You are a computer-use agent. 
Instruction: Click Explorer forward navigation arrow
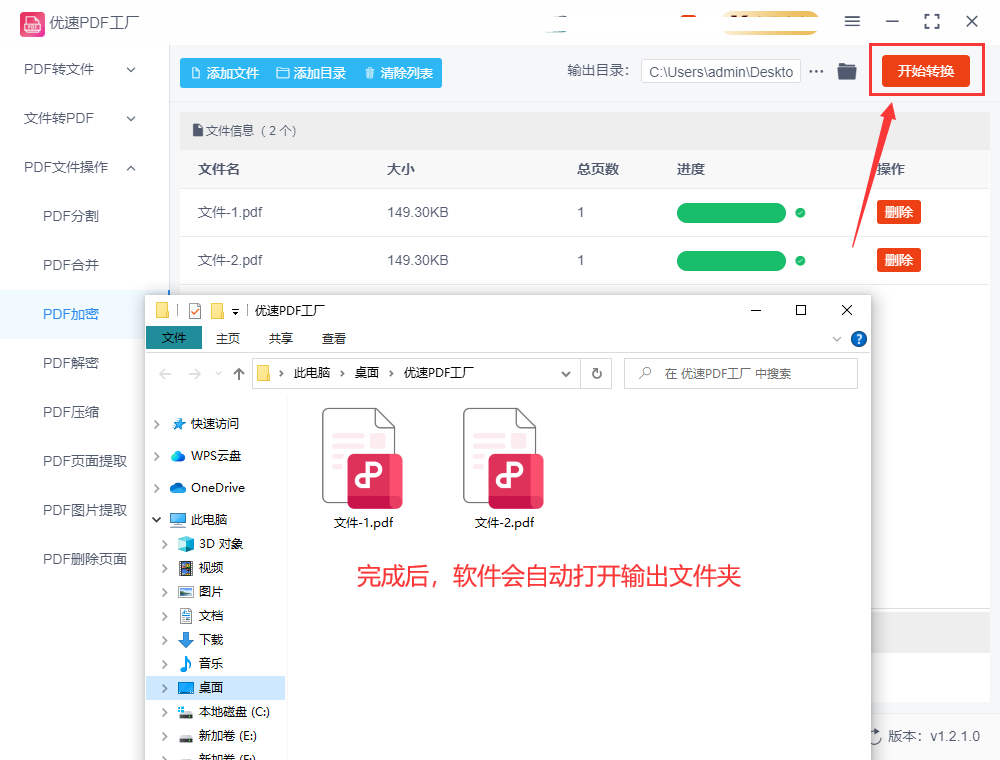coord(195,374)
